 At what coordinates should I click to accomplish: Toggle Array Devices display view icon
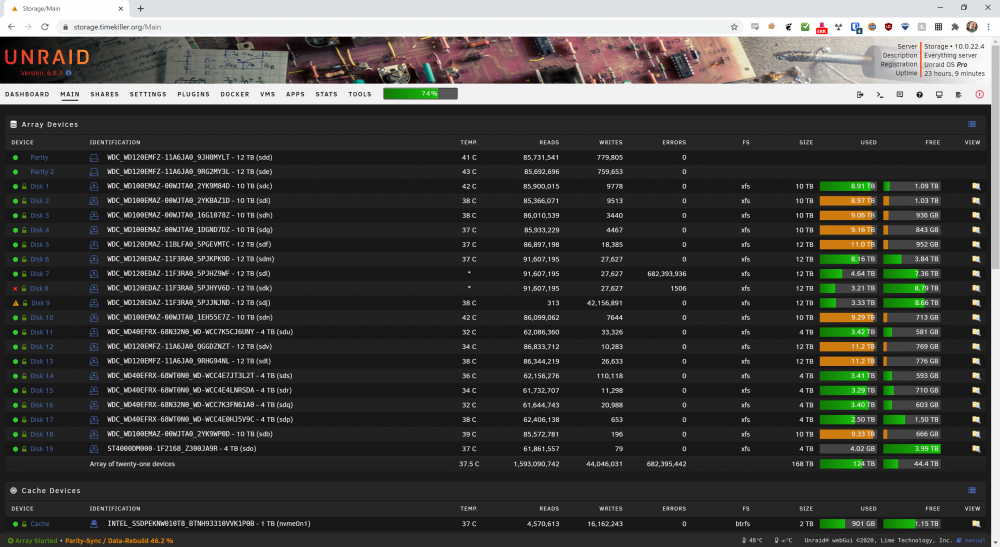click(972, 124)
